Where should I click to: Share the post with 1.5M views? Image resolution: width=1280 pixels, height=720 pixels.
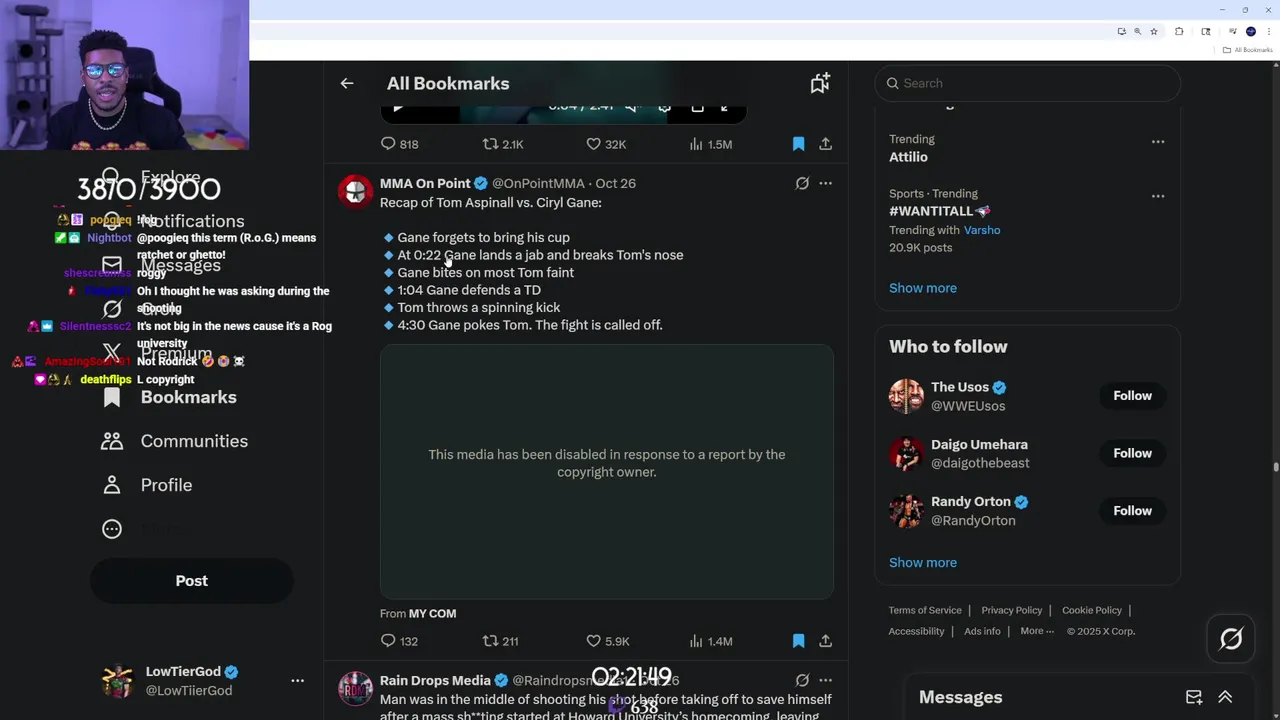(x=825, y=144)
